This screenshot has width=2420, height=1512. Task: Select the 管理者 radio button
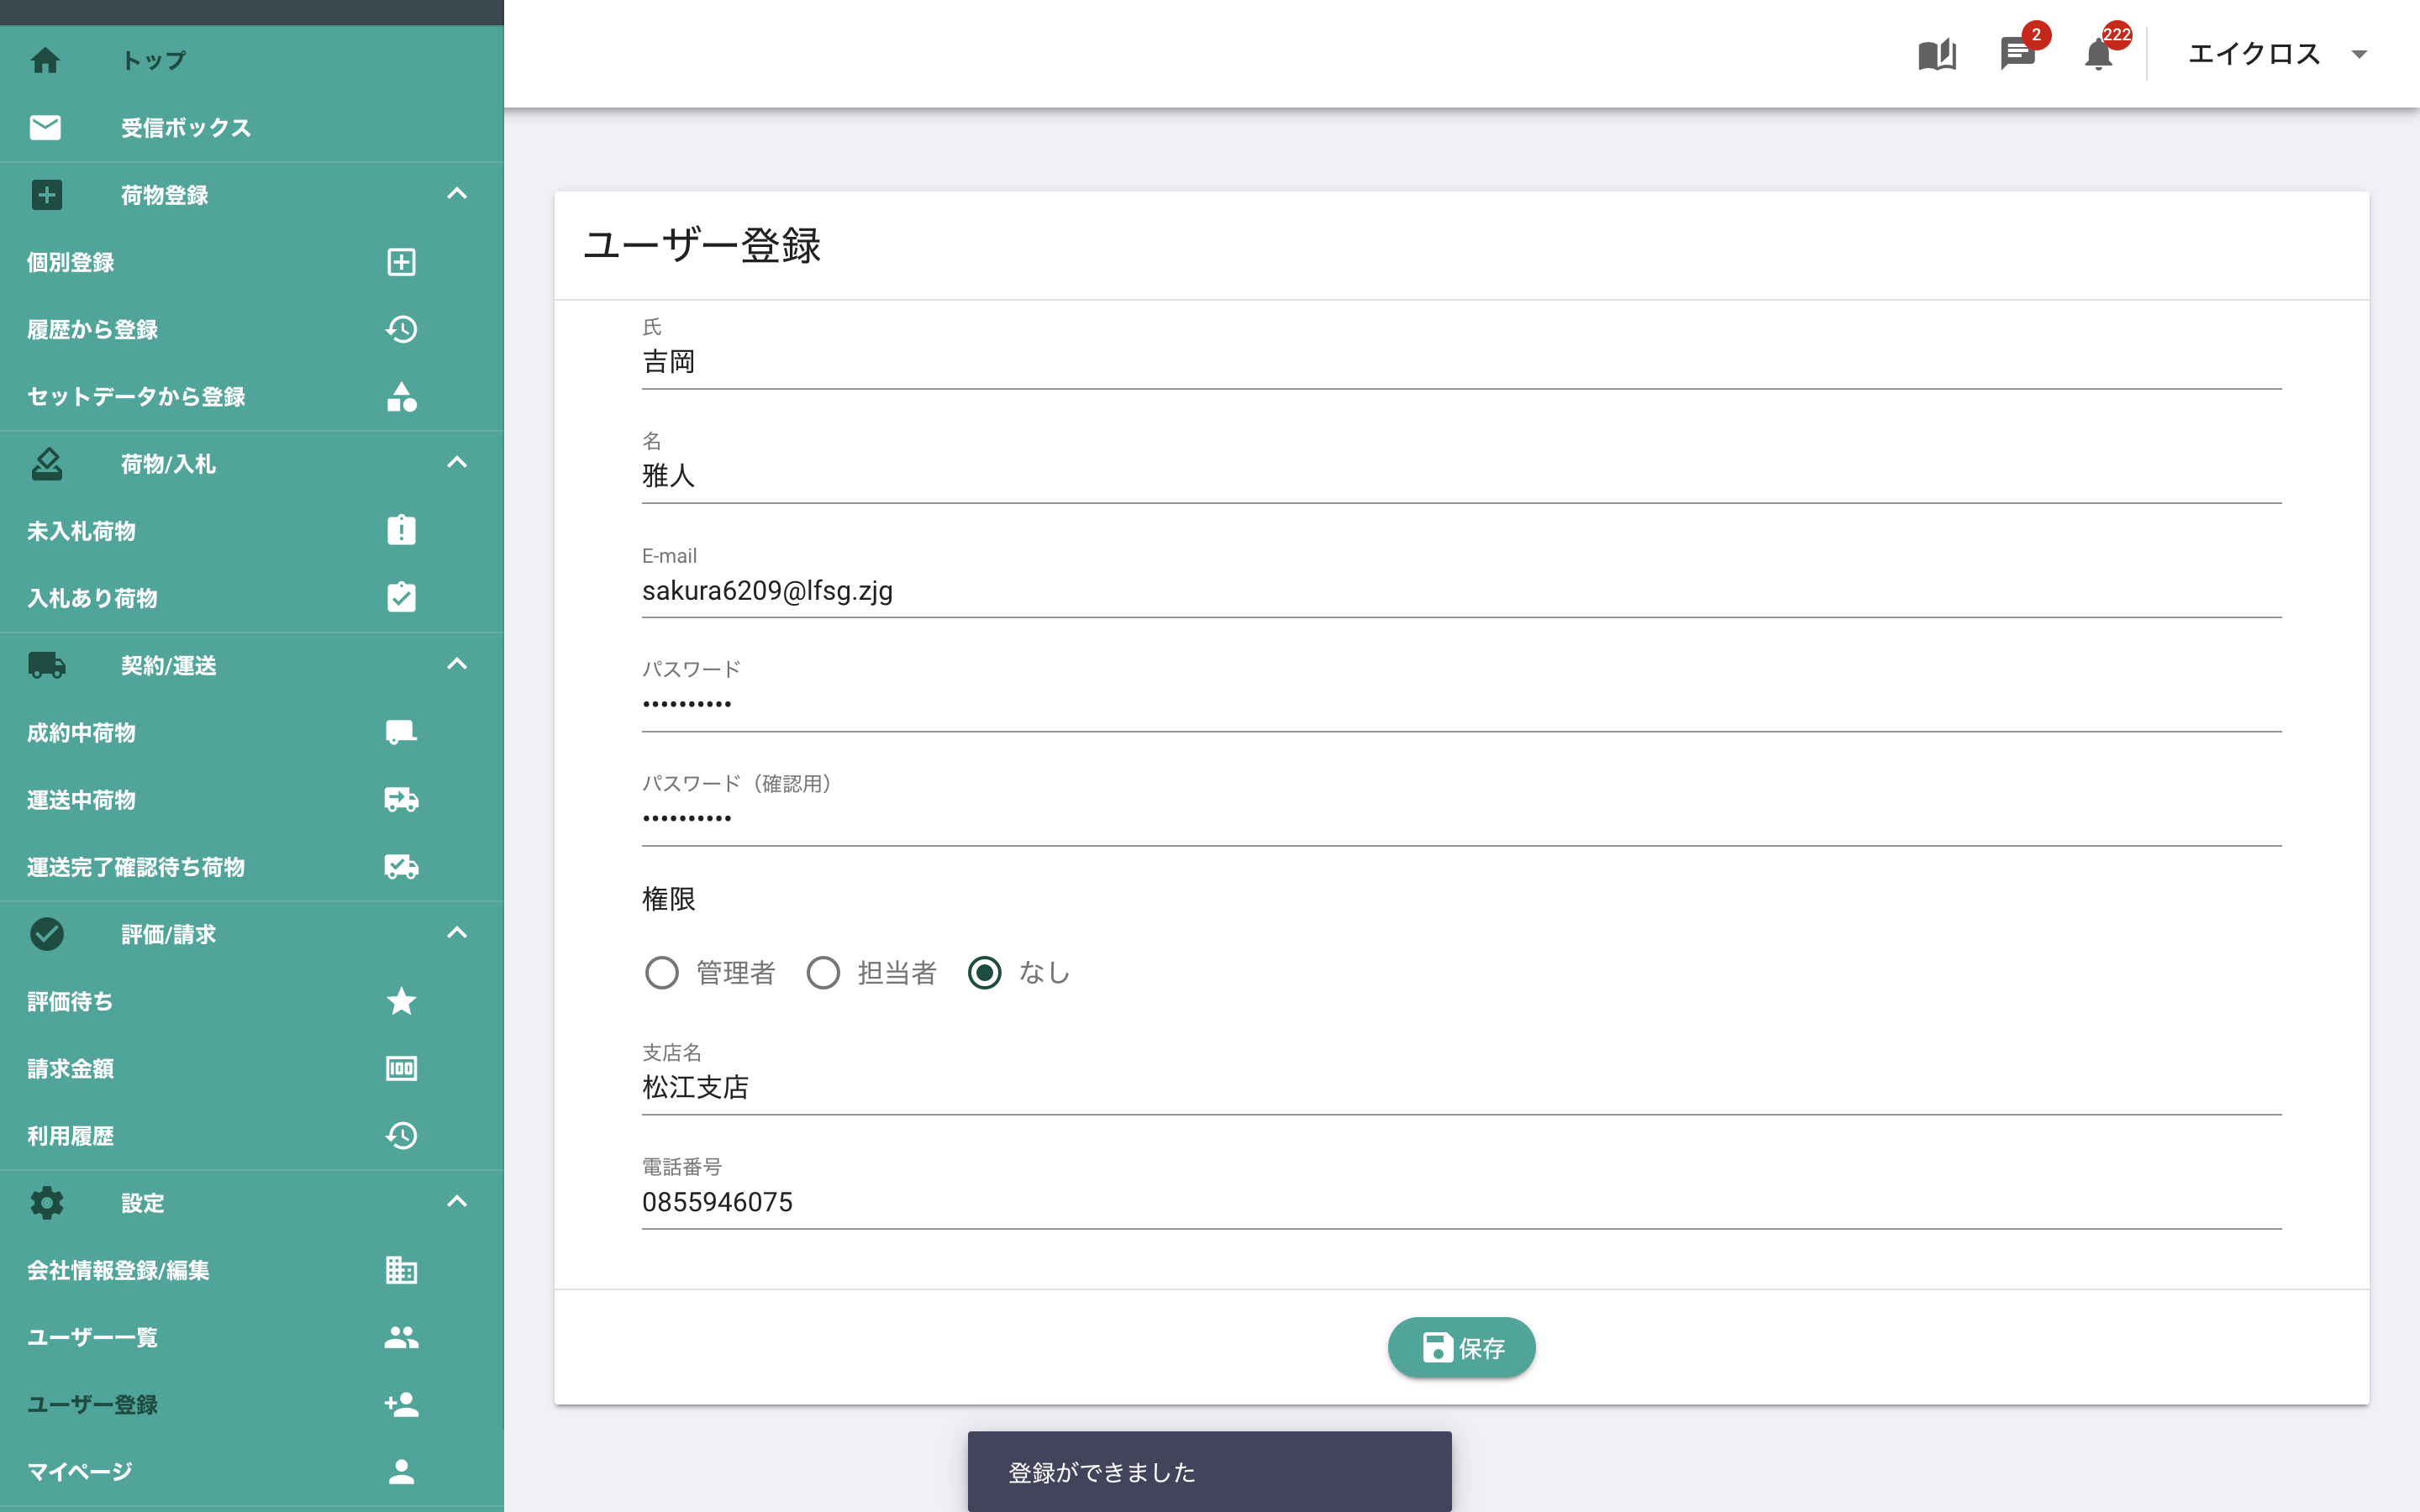(661, 972)
